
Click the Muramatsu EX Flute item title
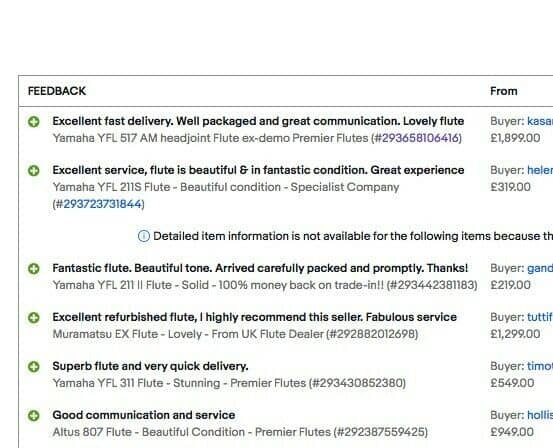(x=235, y=334)
